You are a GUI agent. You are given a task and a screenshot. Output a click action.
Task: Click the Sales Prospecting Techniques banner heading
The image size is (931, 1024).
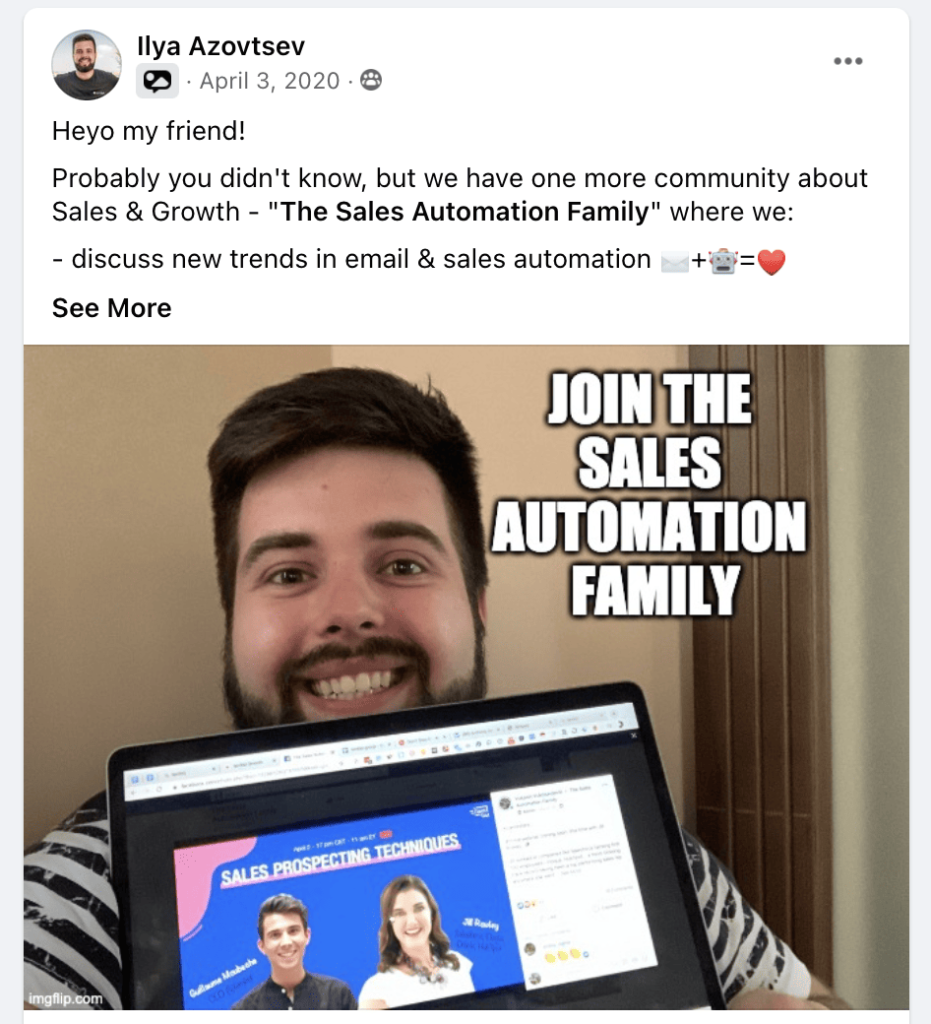(340, 857)
